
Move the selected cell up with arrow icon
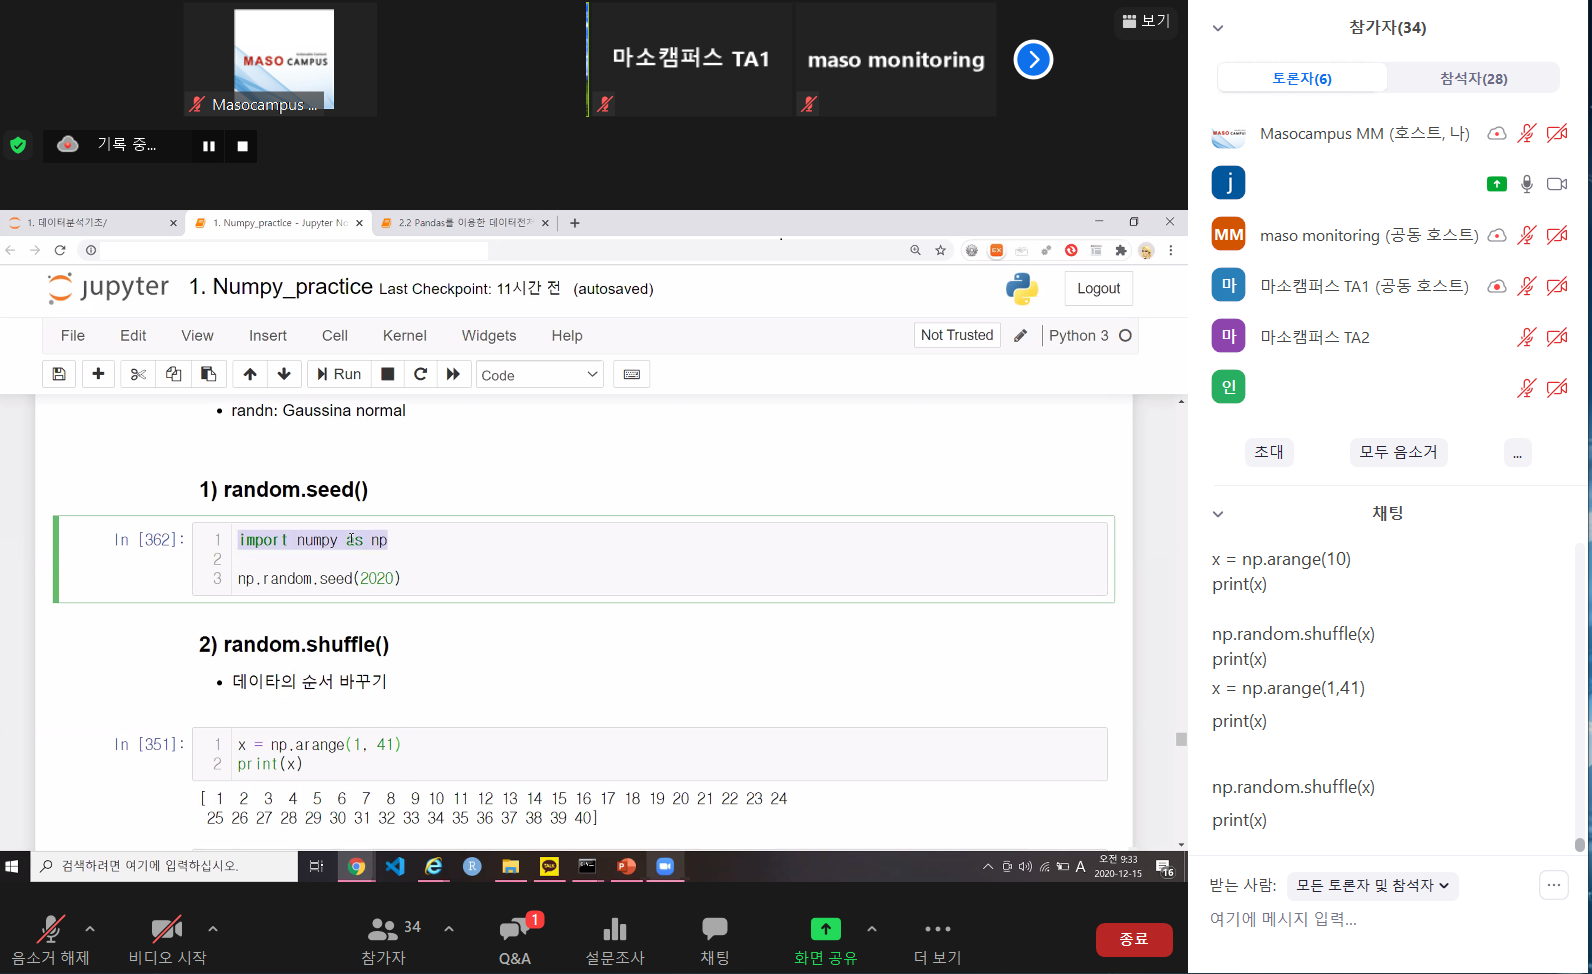click(250, 374)
